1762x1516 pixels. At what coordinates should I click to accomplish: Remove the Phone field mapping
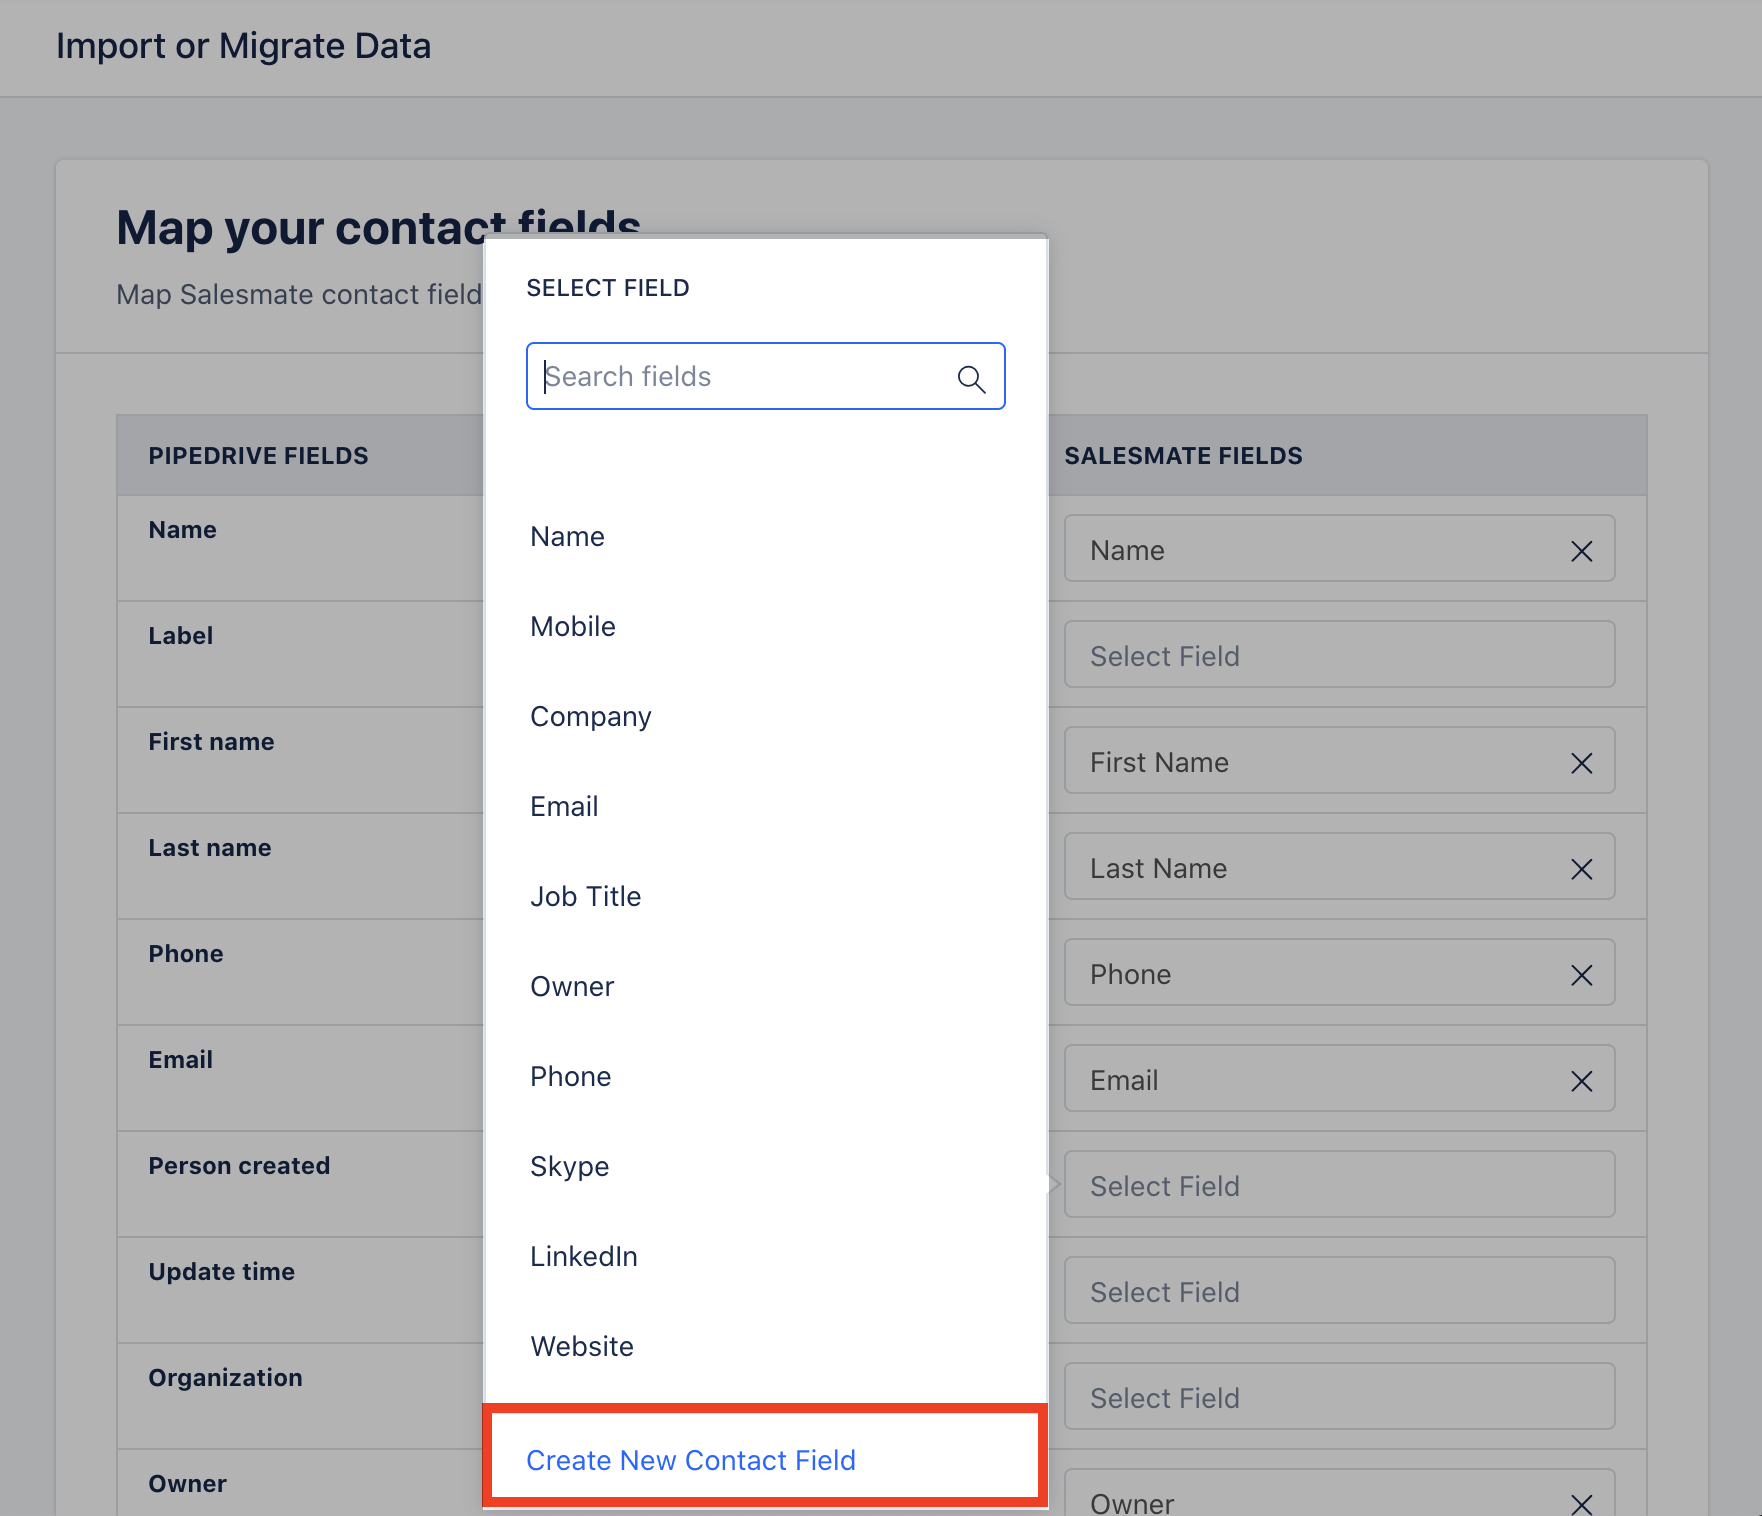1581,975
